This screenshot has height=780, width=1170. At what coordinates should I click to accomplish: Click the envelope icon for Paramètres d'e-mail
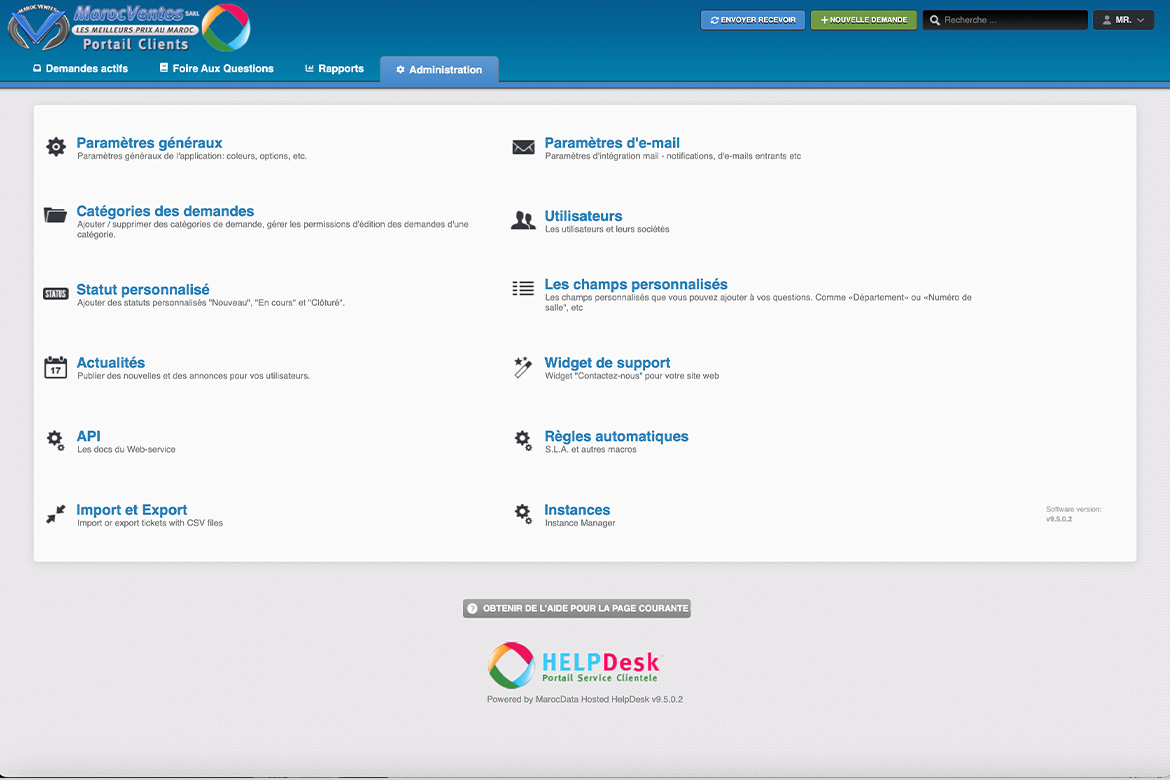point(523,147)
